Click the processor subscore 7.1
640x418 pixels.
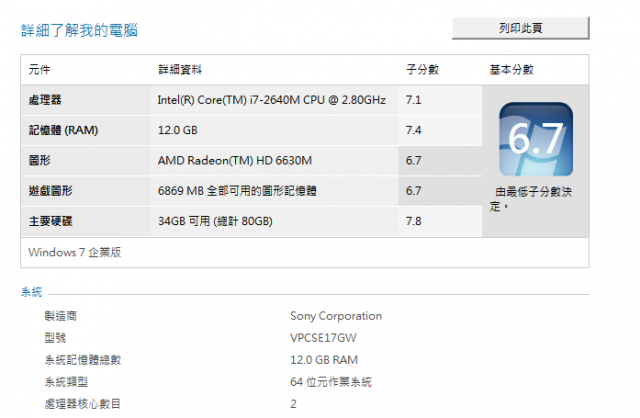413,100
